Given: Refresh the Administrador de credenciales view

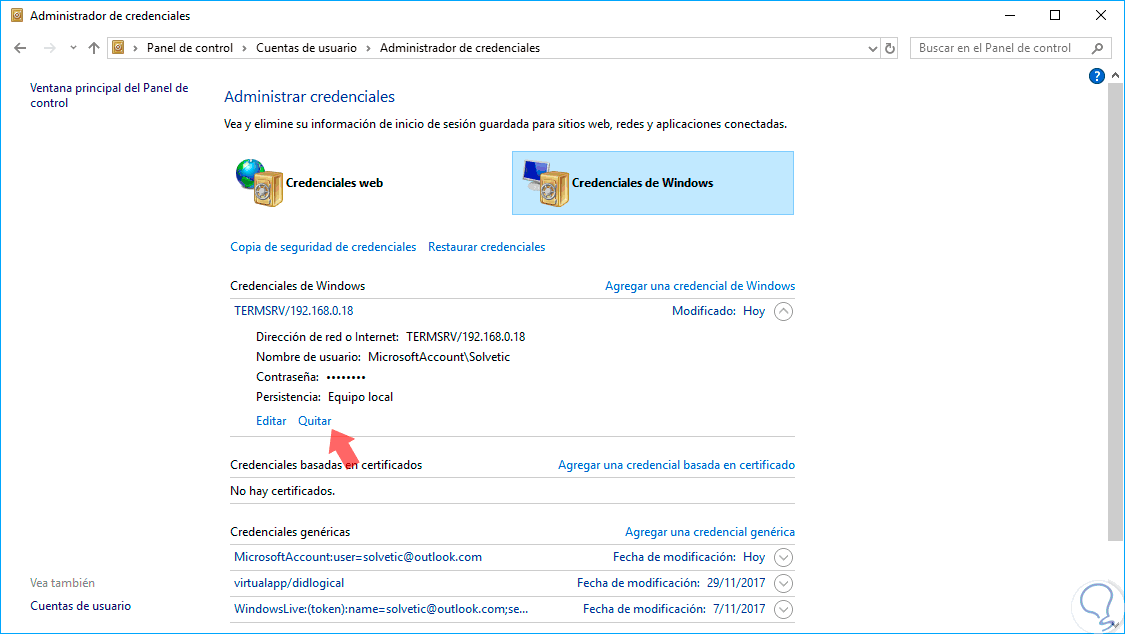Looking at the screenshot, I should [890, 48].
